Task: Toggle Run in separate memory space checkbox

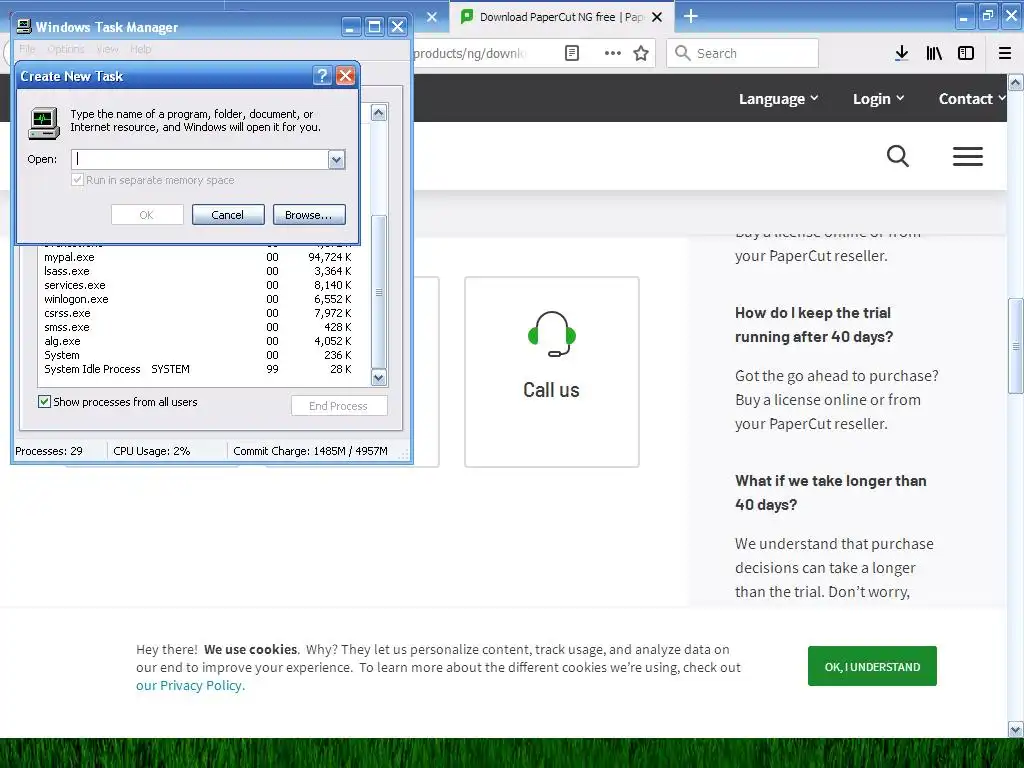Action: click(78, 180)
